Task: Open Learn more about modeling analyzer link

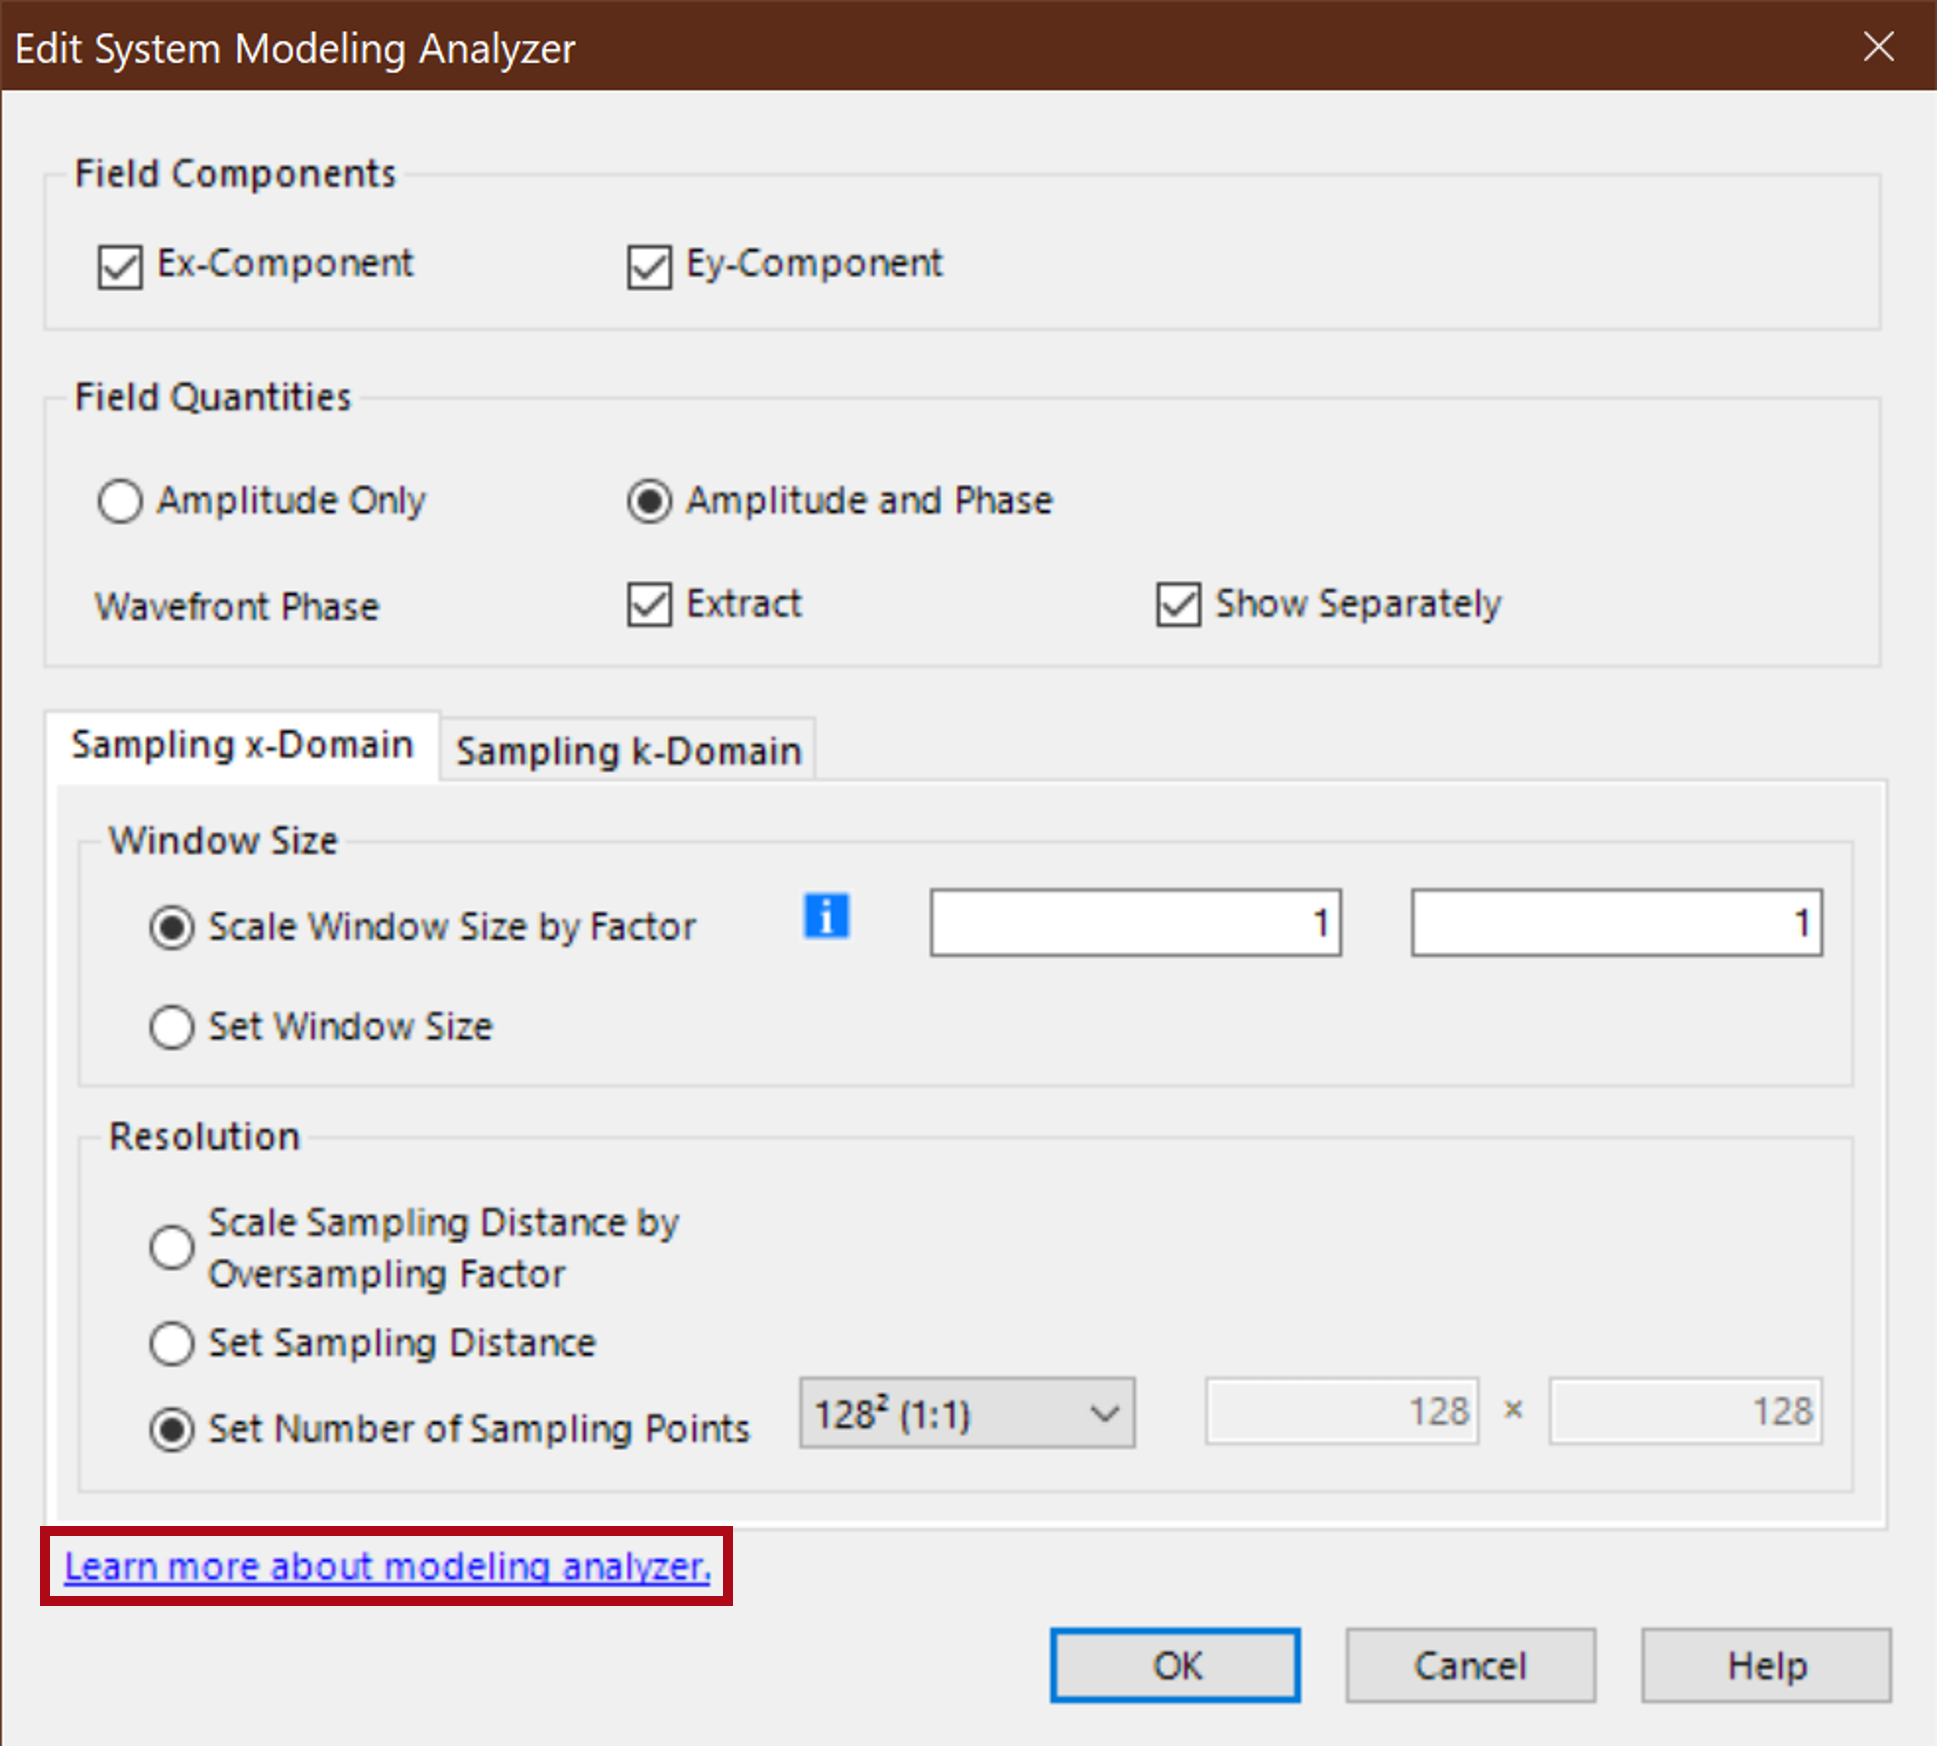Action: click(388, 1566)
